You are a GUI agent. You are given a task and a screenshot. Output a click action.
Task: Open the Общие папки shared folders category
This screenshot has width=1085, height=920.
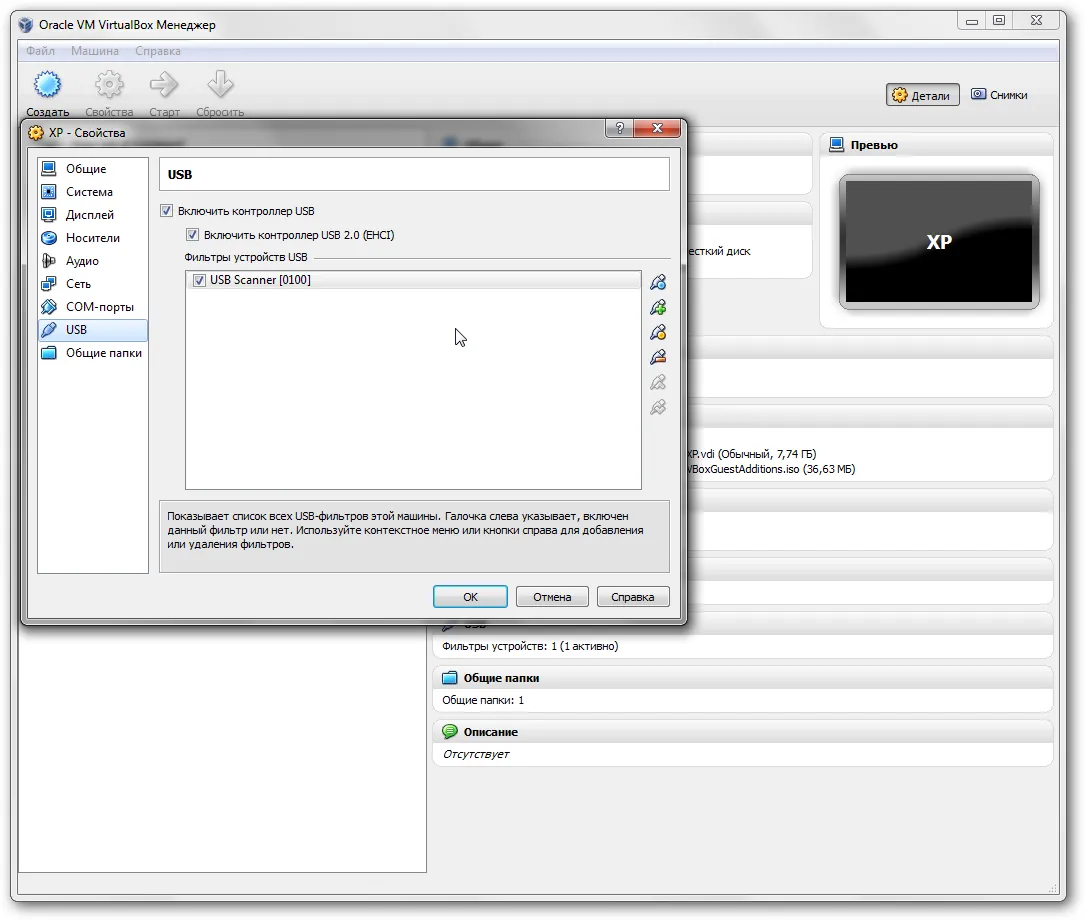103,353
